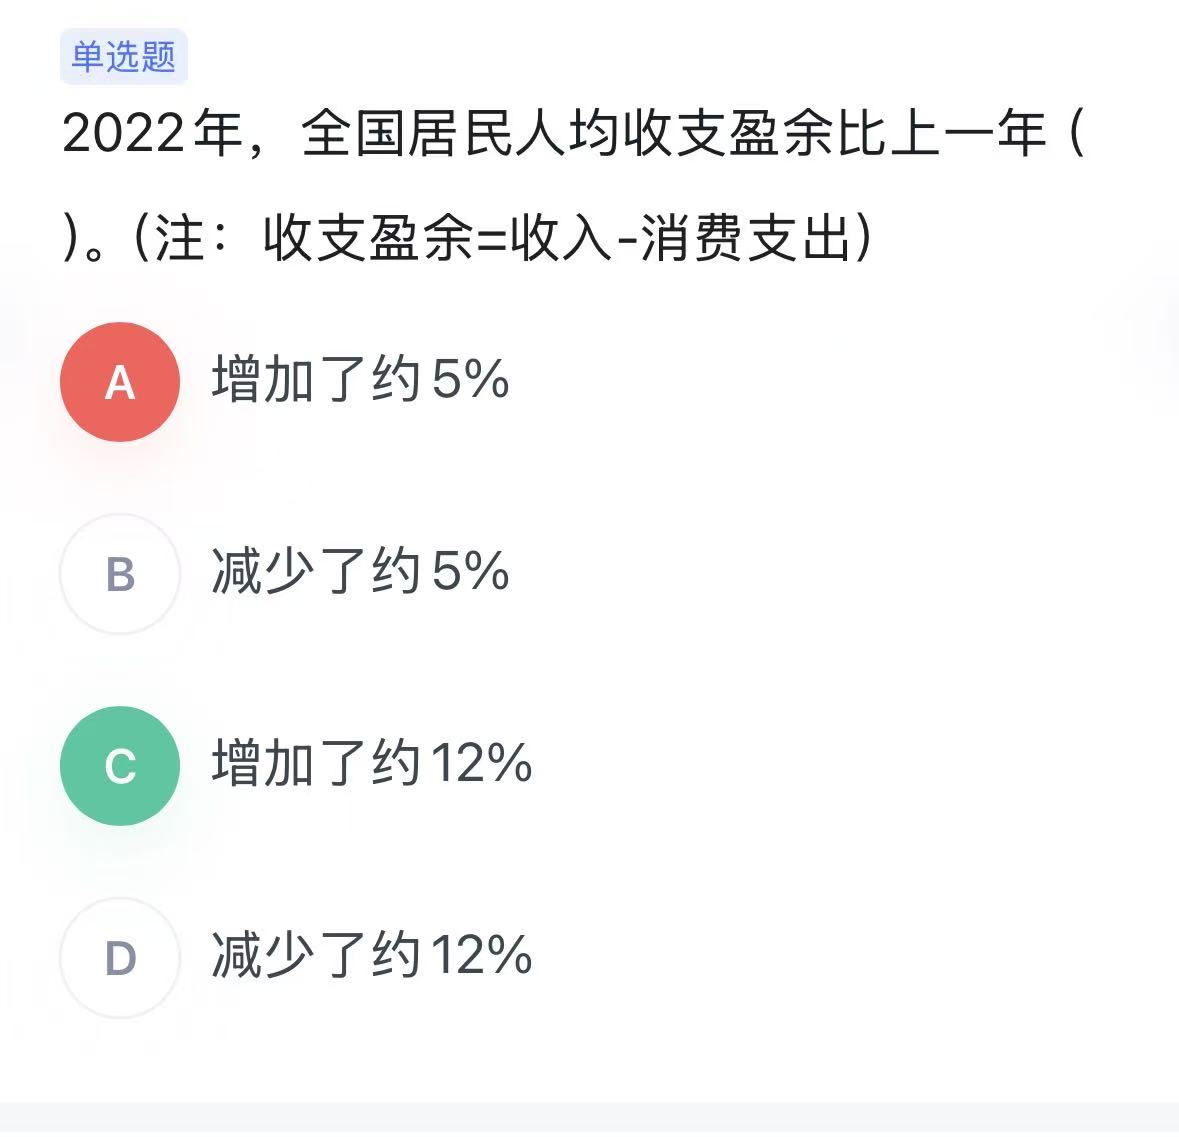
Task: Click the white circle marked B
Action: pos(120,574)
